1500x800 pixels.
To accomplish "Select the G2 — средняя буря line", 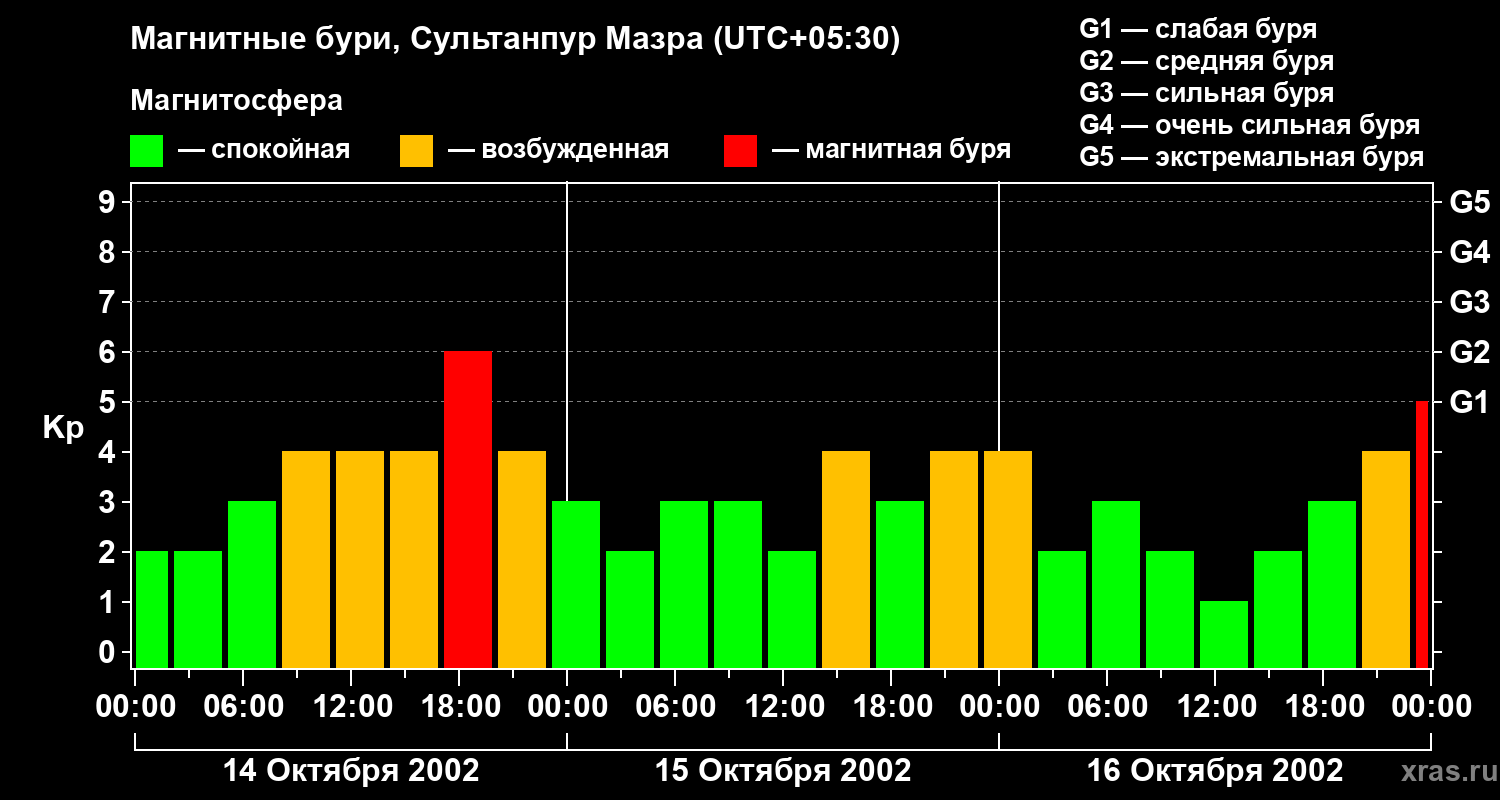I will (1206, 61).
